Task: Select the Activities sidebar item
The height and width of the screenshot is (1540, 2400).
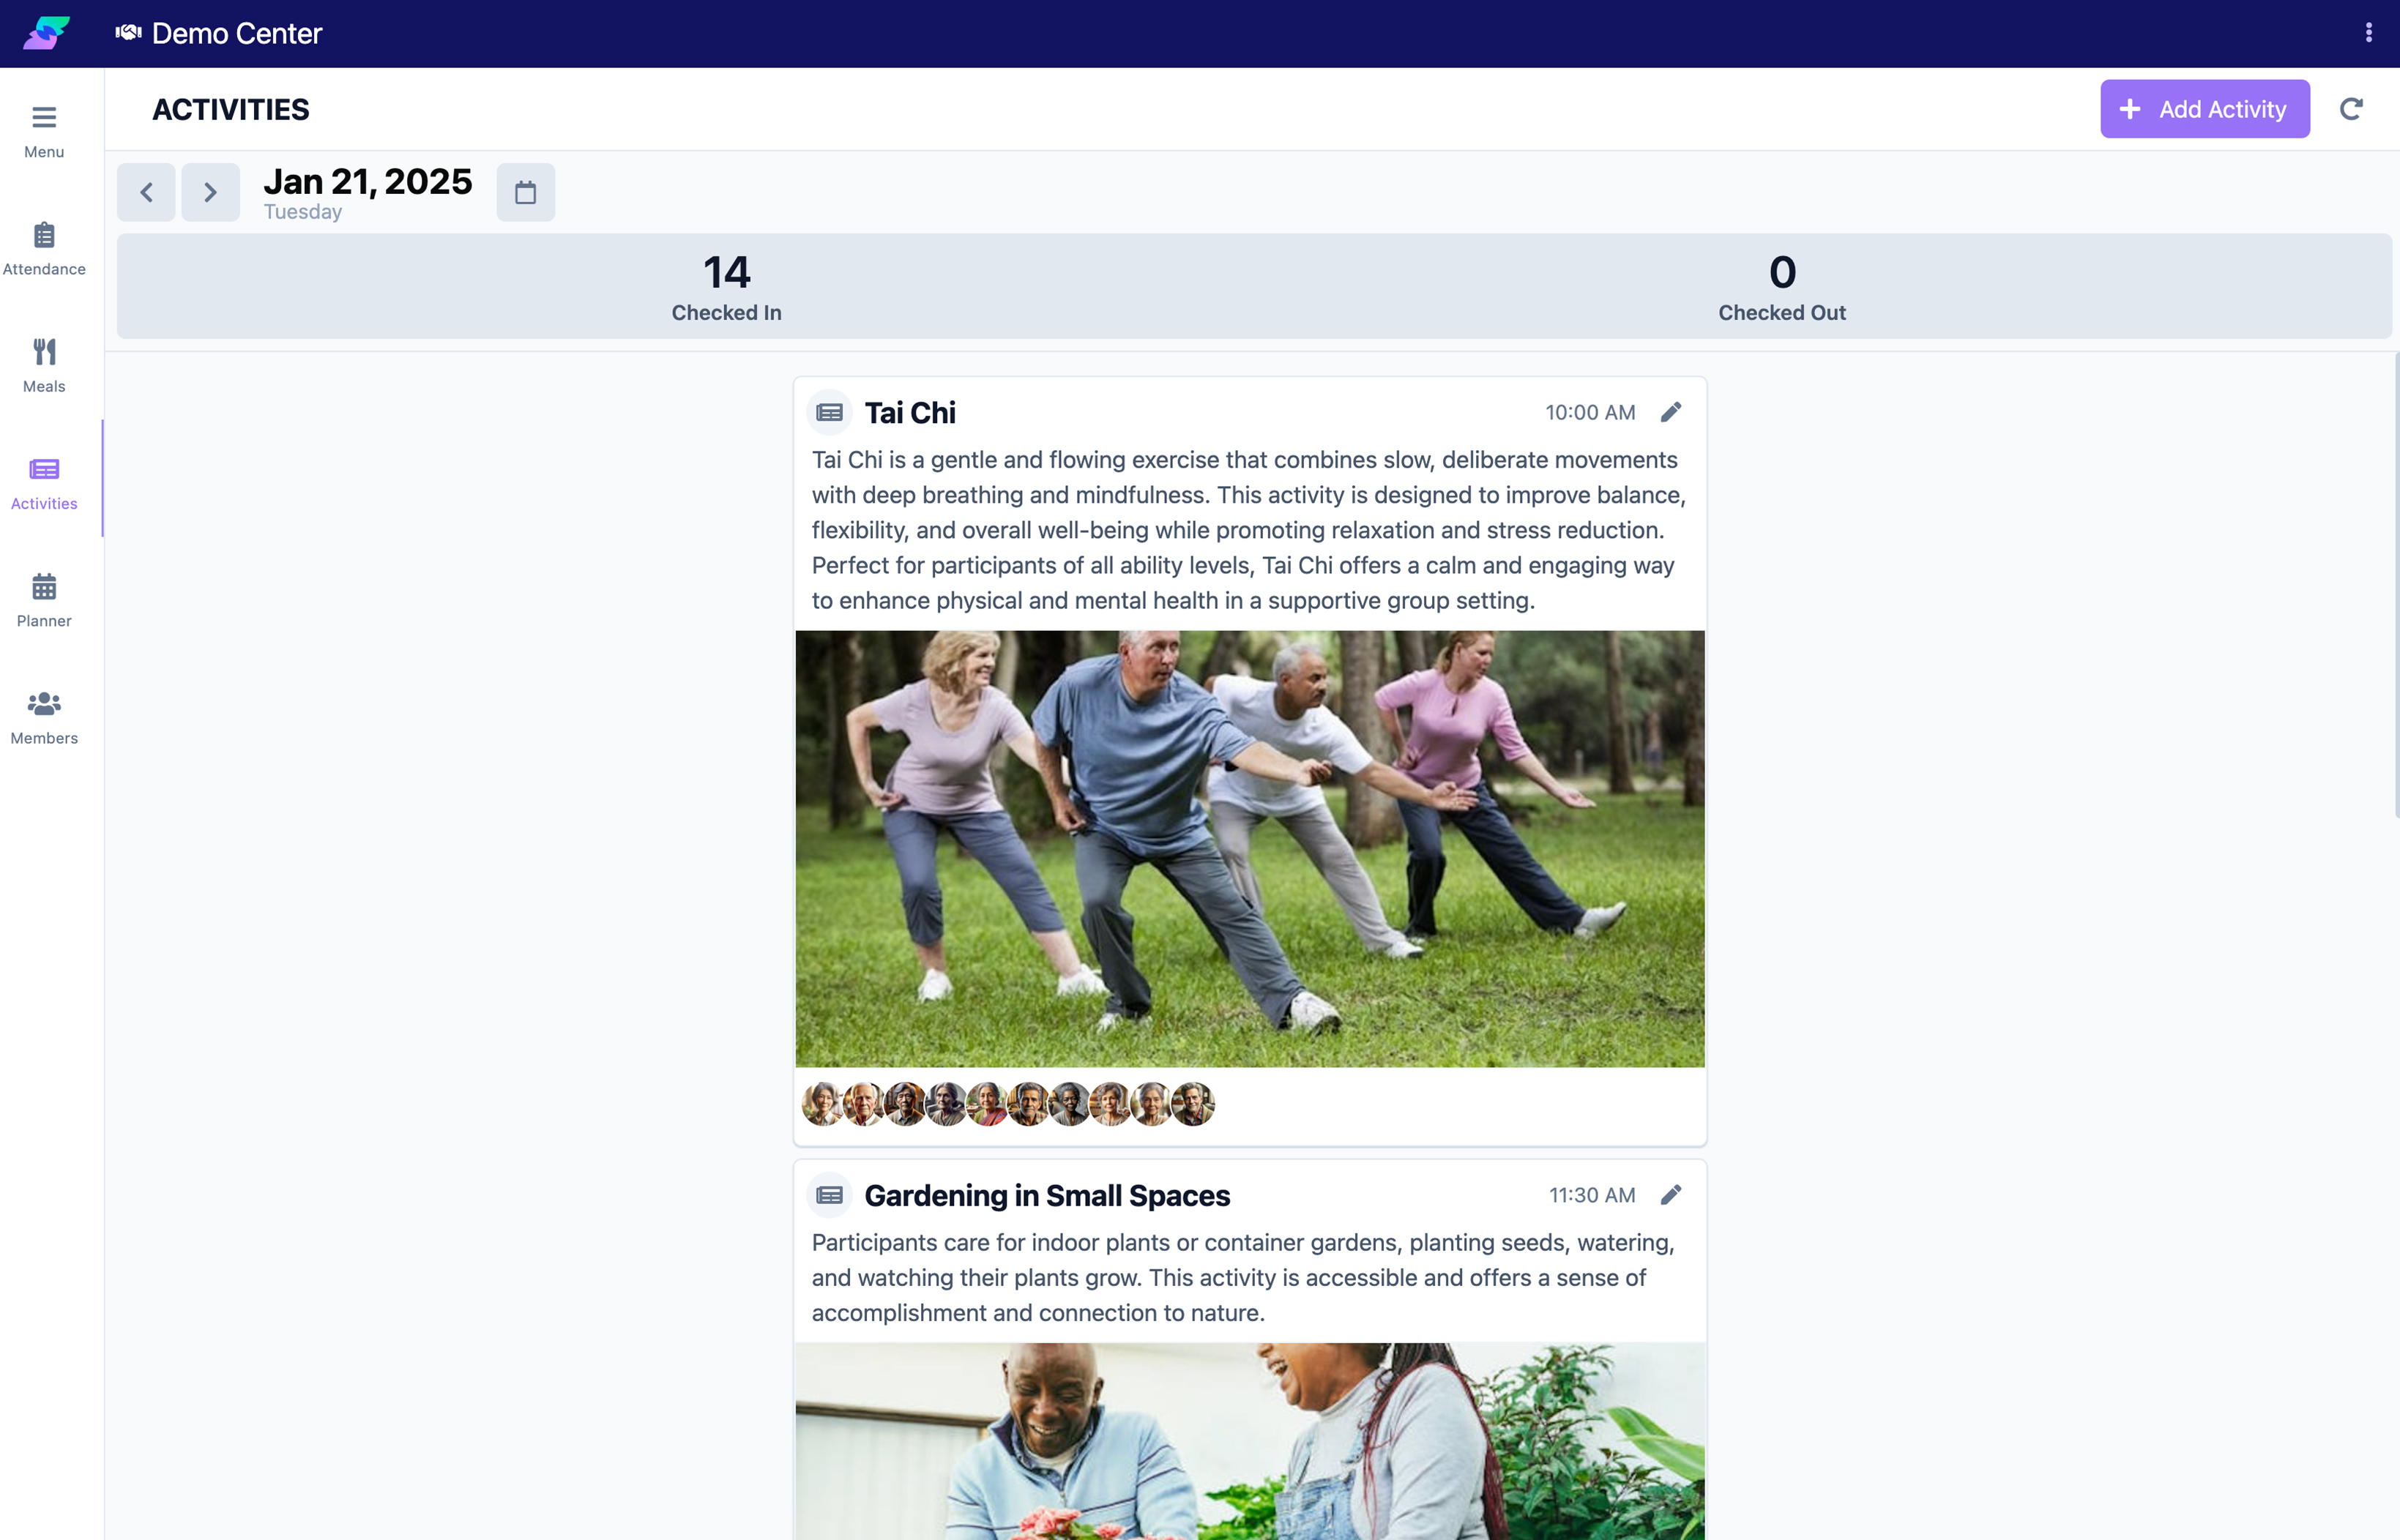Action: pos(44,483)
